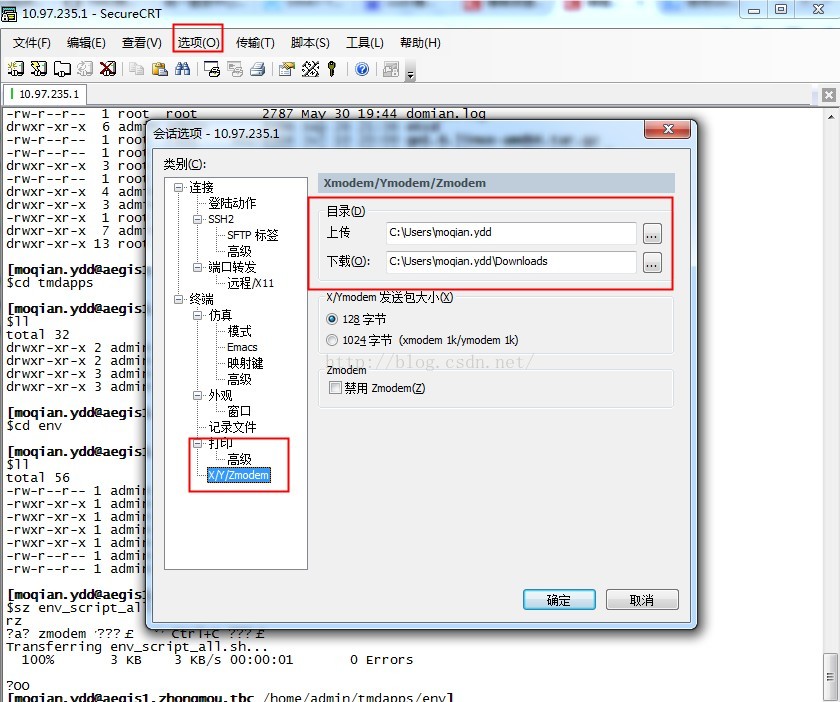Click the 确定 button
Image resolution: width=840 pixels, height=702 pixels.
click(559, 600)
